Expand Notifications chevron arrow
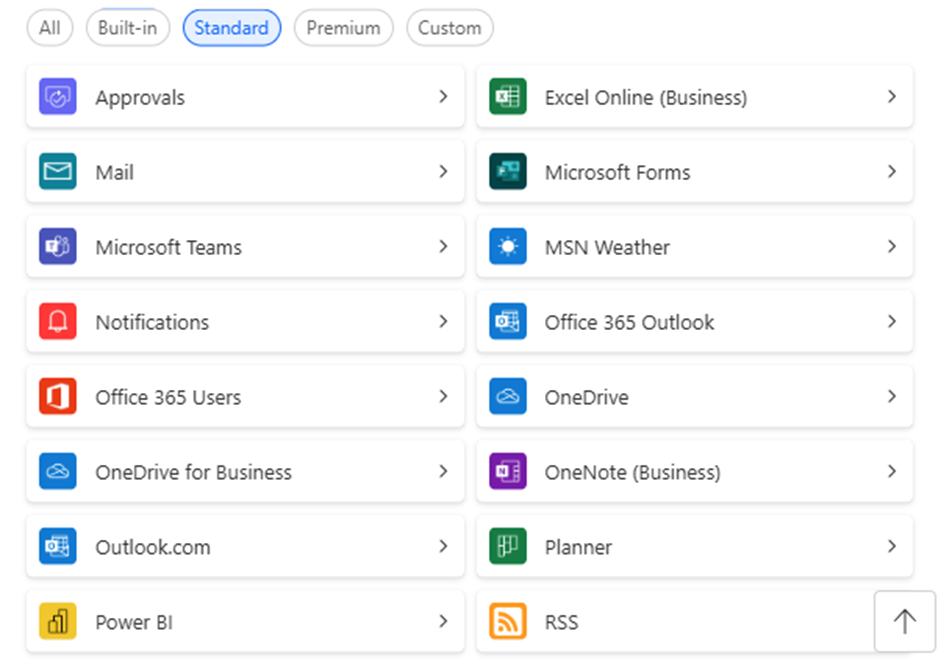 pyautogui.click(x=443, y=322)
